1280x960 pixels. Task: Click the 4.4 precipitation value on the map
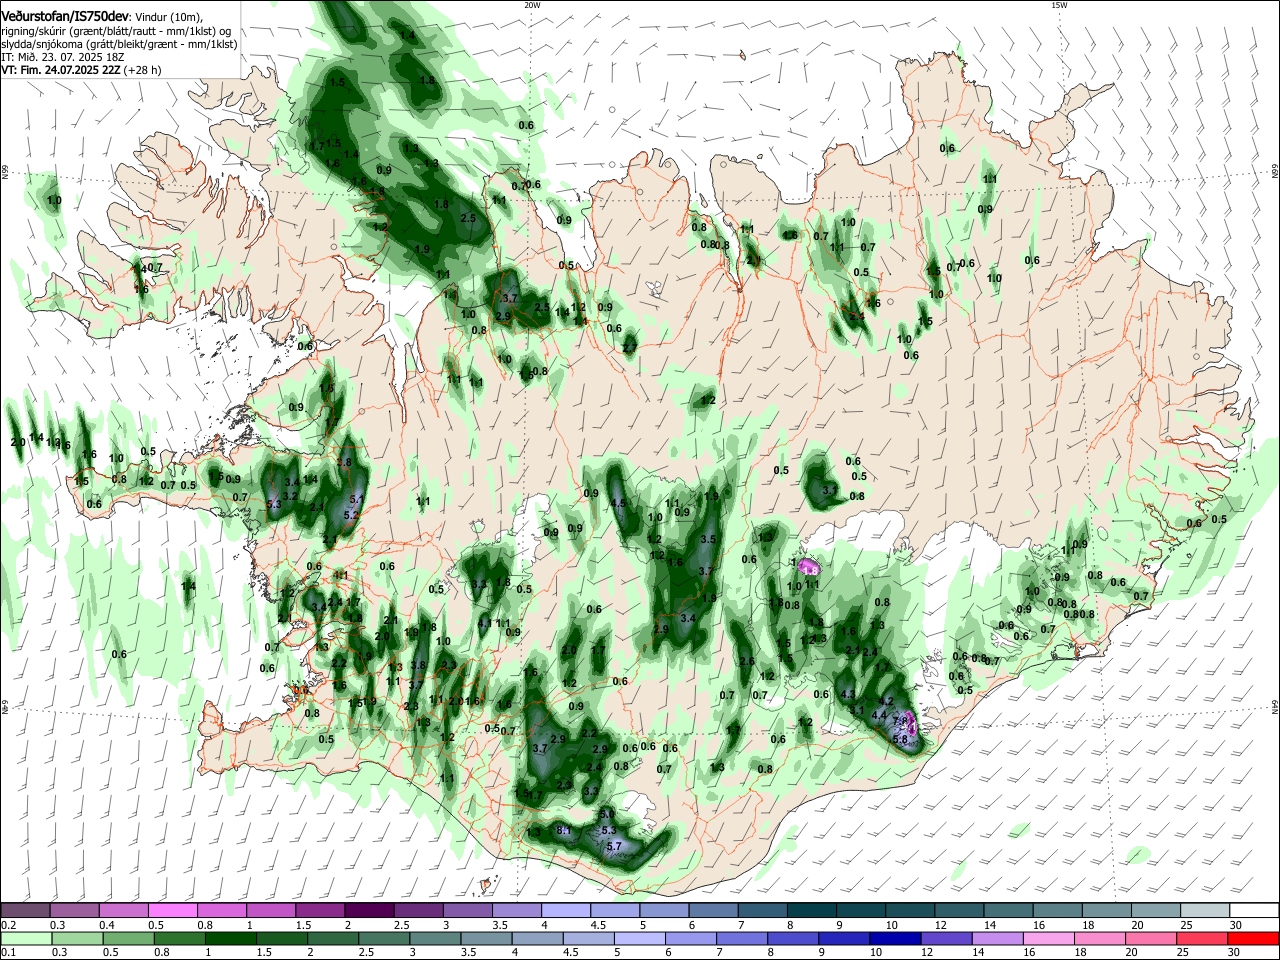pyautogui.click(x=878, y=716)
